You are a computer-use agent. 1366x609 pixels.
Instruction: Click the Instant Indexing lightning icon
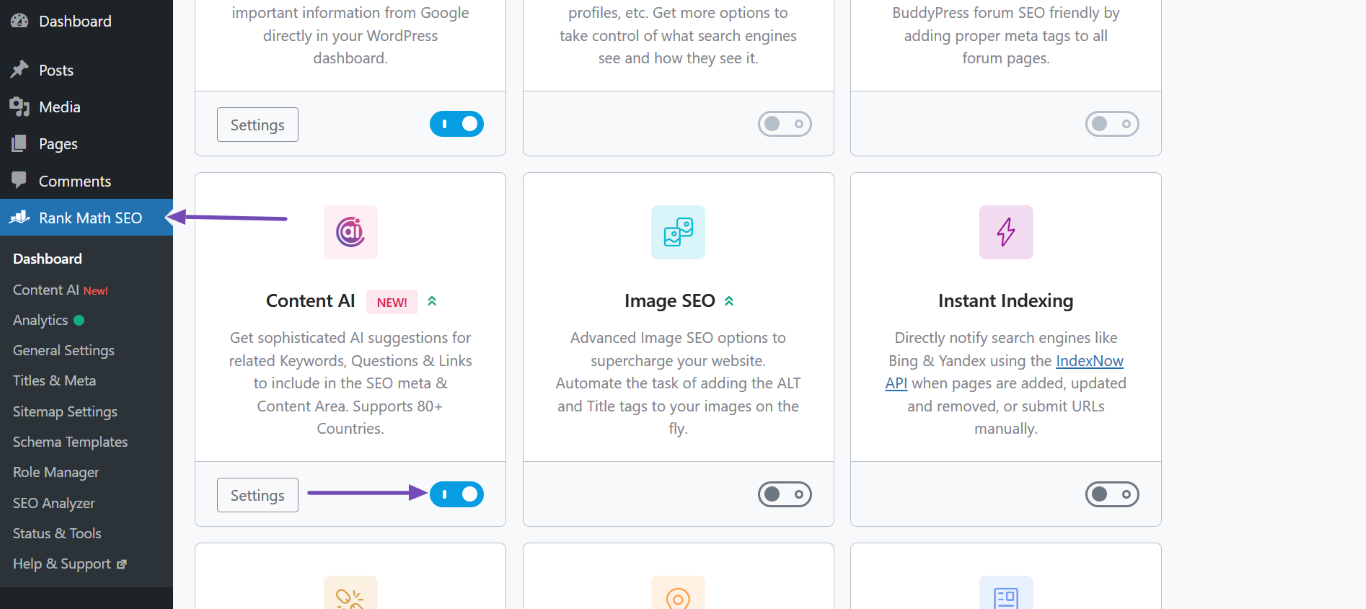tap(1006, 232)
